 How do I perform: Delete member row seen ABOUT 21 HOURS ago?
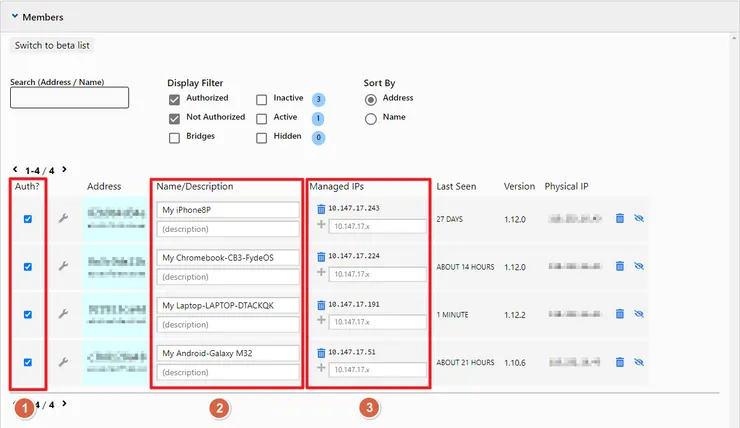coord(620,362)
